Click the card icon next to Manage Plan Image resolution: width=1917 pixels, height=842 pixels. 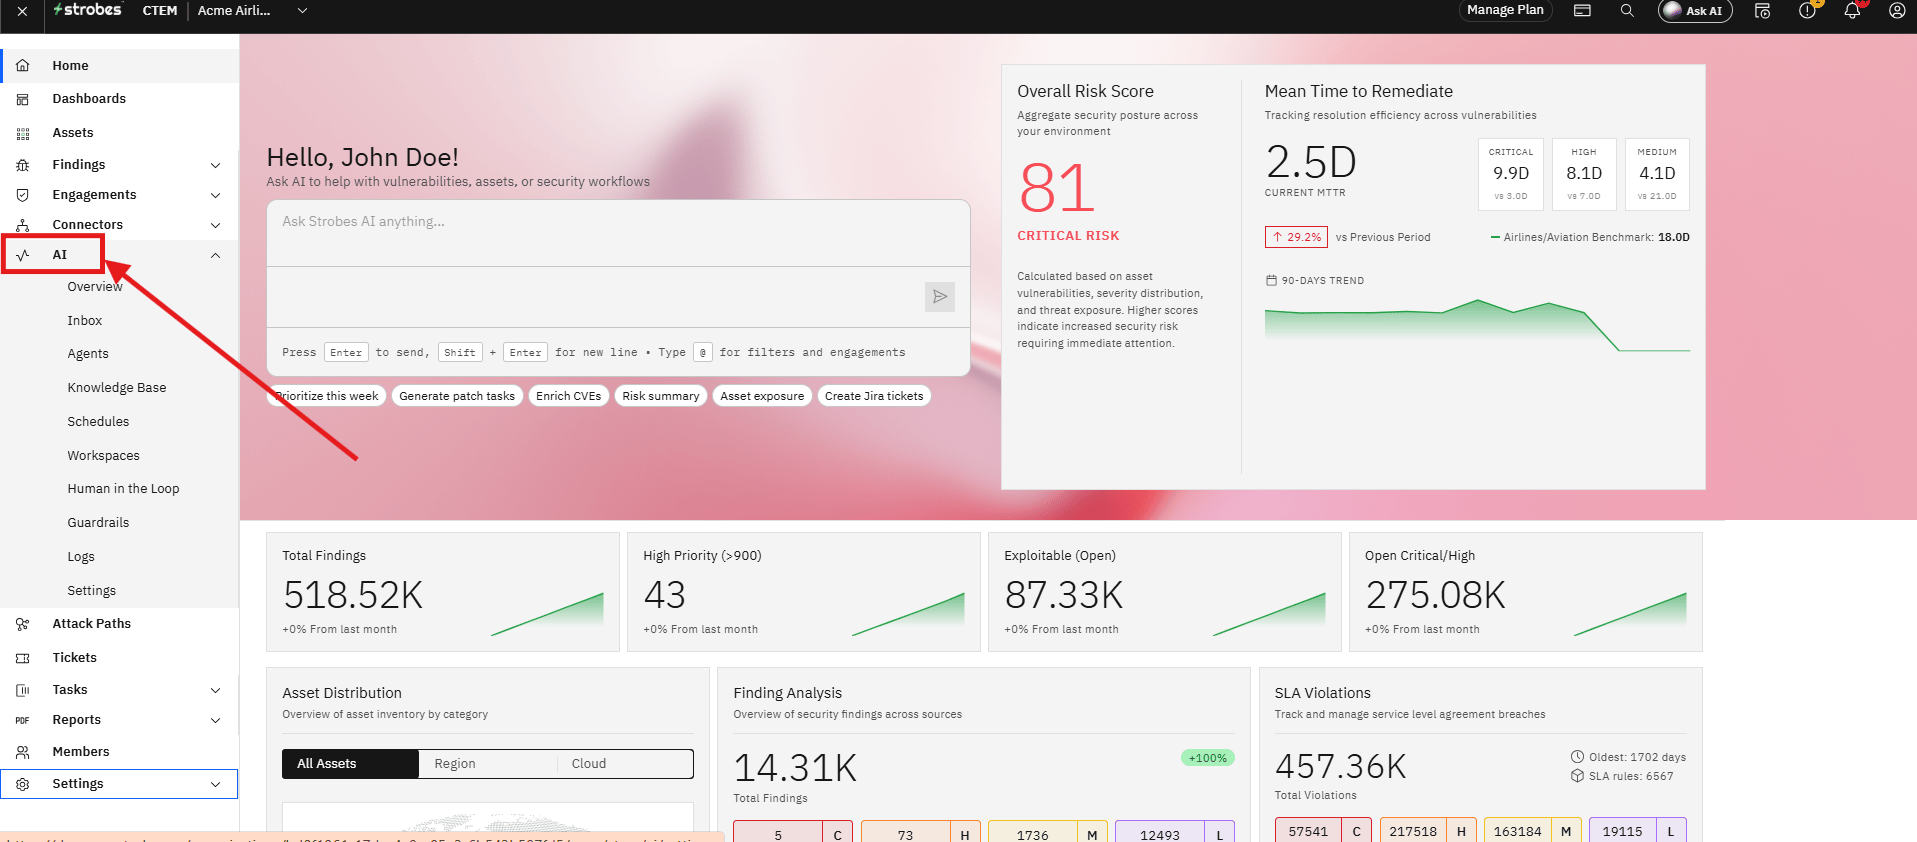pos(1582,10)
